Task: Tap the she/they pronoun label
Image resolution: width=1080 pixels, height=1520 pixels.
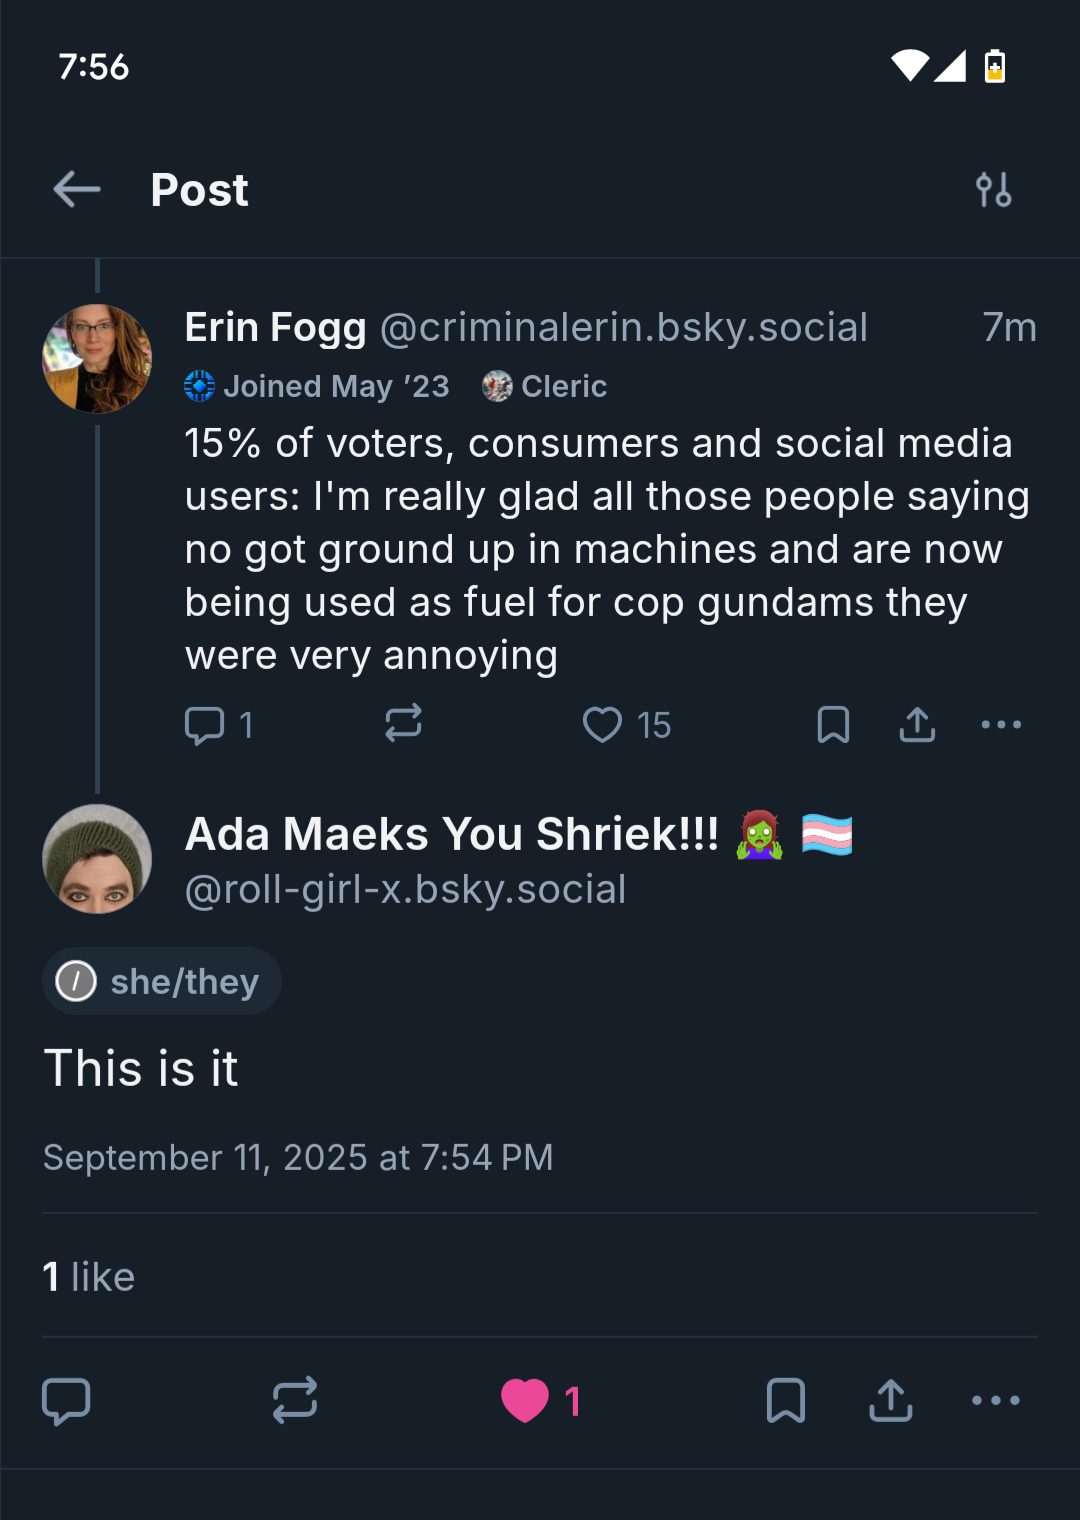Action: tap(162, 981)
